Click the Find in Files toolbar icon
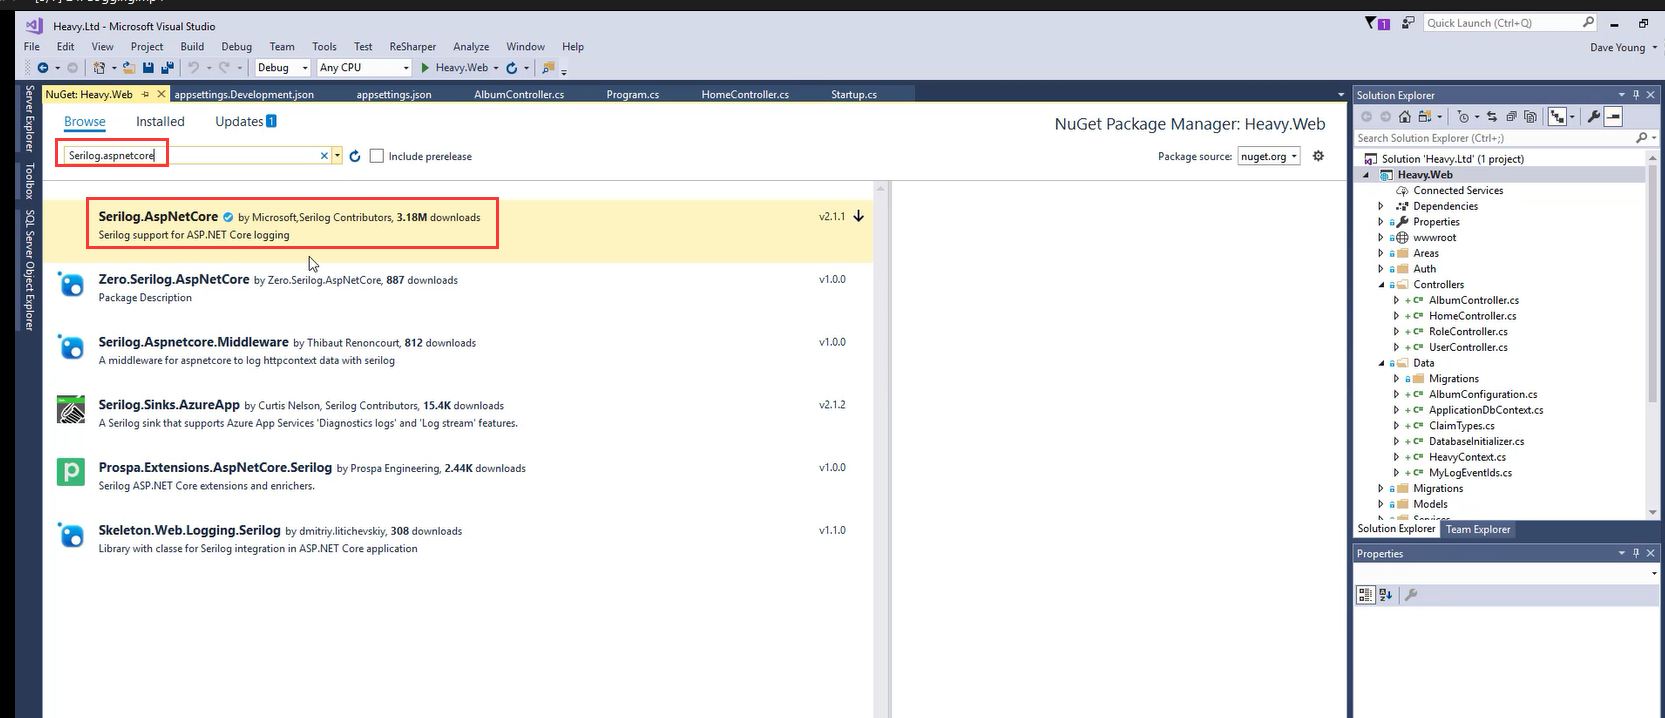1665x718 pixels. coord(547,68)
